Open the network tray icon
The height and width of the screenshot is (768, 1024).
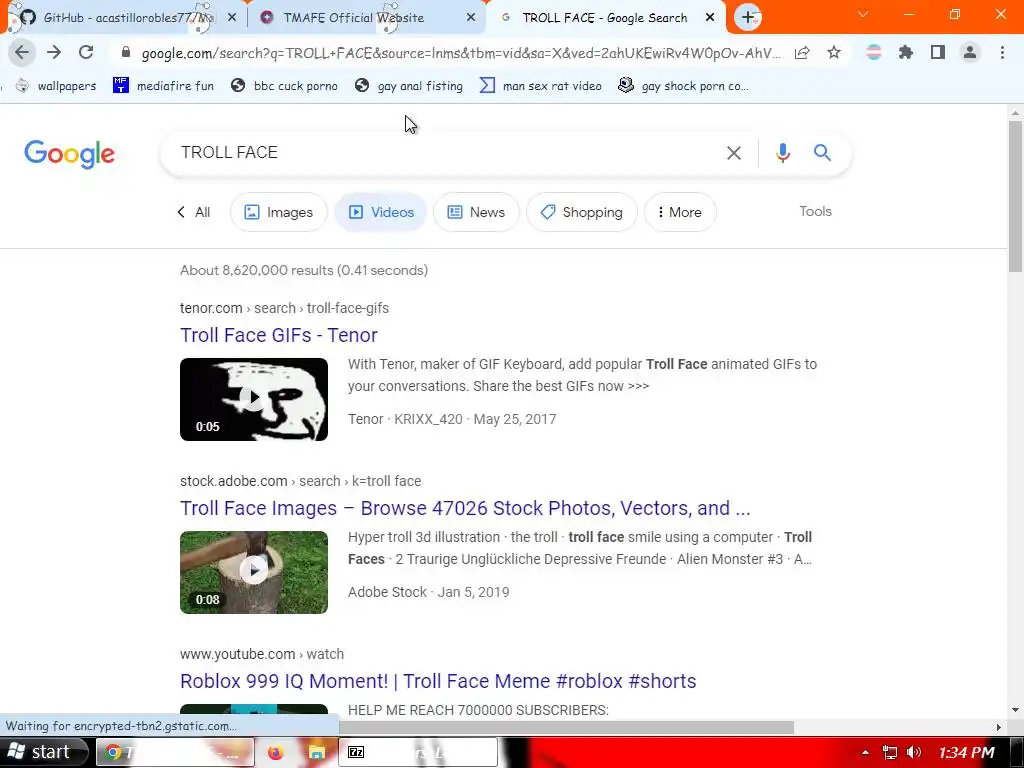point(889,753)
